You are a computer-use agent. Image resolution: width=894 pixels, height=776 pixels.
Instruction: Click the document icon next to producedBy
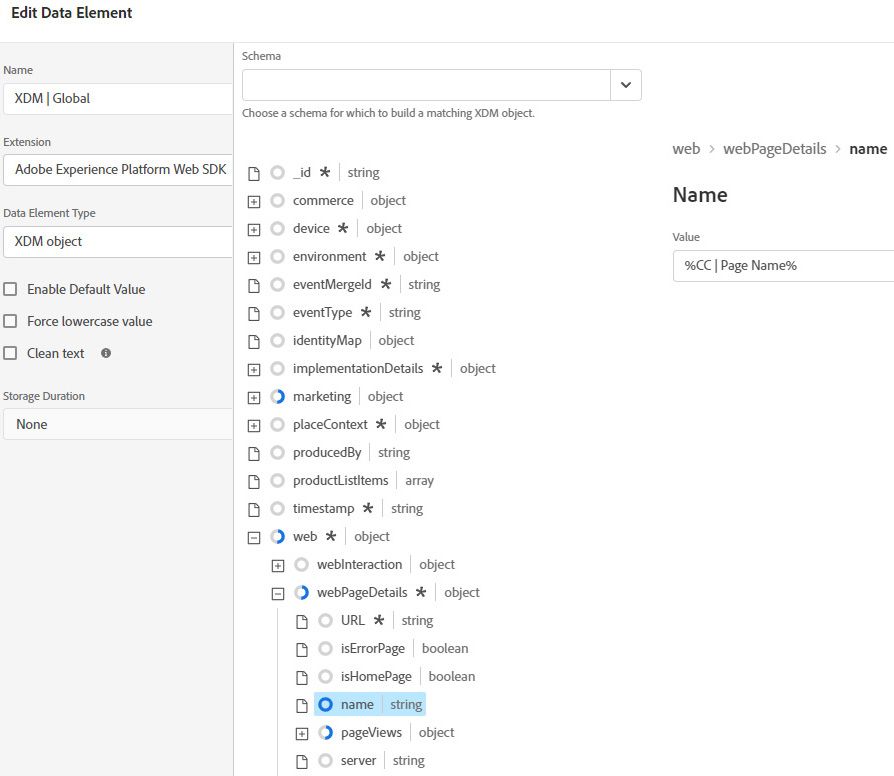254,452
